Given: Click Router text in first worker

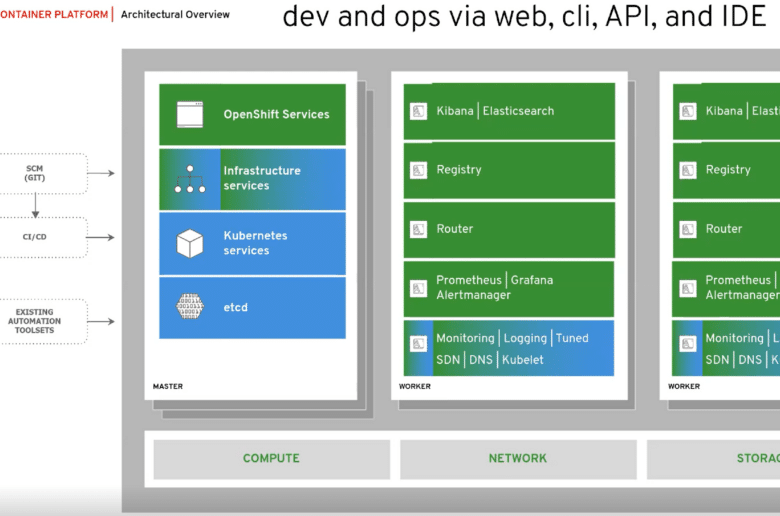Looking at the screenshot, I should tap(455, 229).
